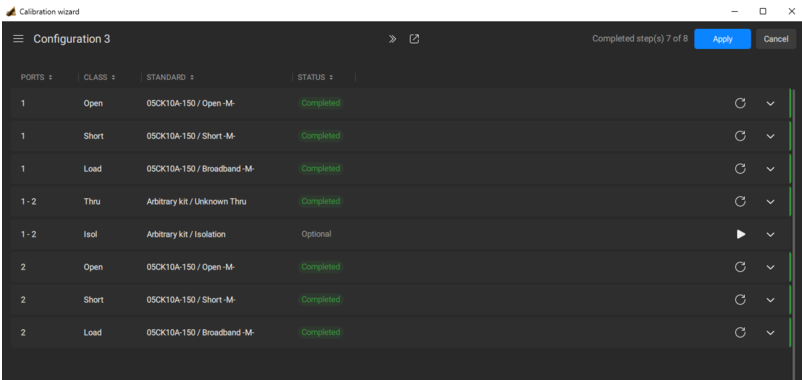This screenshot has height=380, width=802.
Task: Click the Configuration 3 title
Action: pos(72,39)
